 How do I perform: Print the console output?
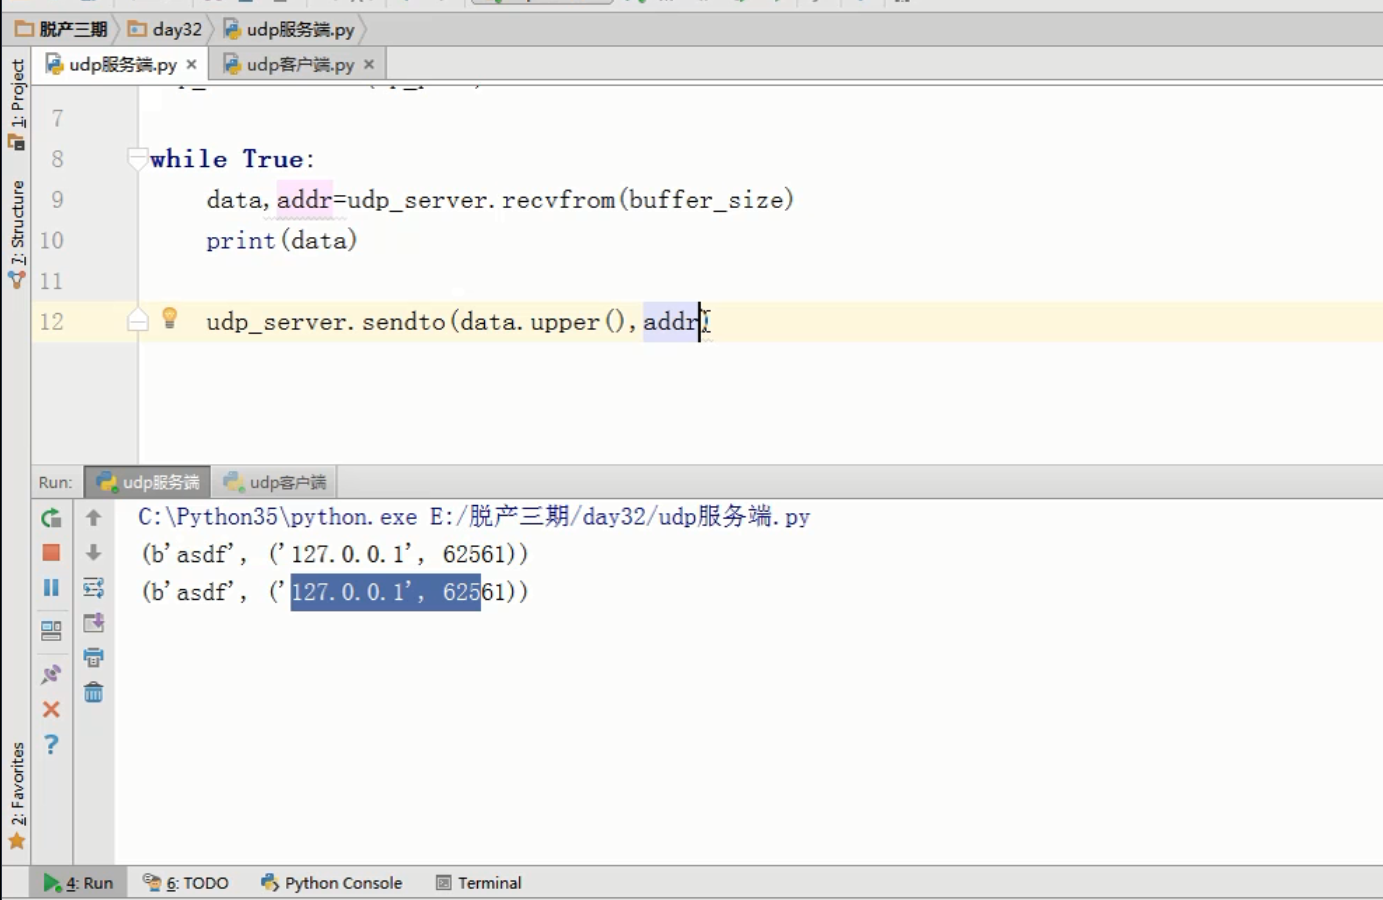tap(93, 658)
